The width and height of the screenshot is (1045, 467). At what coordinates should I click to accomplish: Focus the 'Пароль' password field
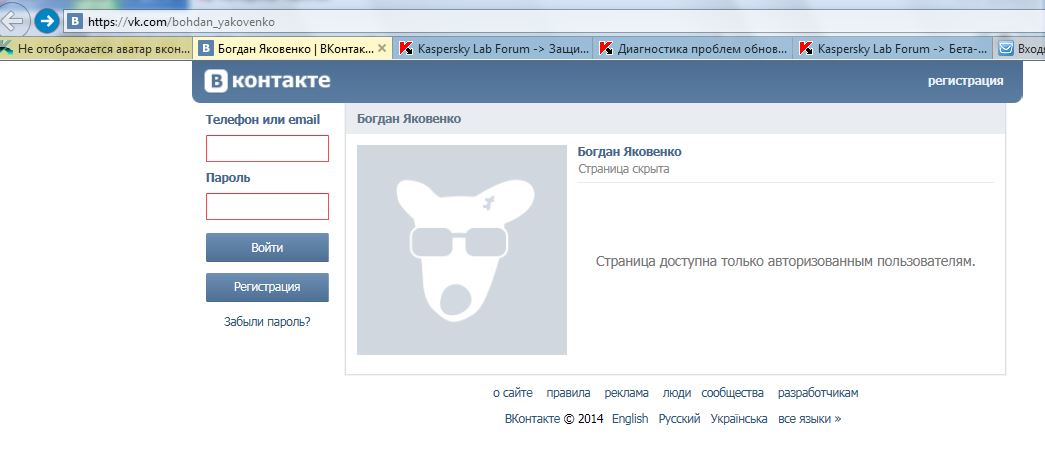(x=267, y=207)
